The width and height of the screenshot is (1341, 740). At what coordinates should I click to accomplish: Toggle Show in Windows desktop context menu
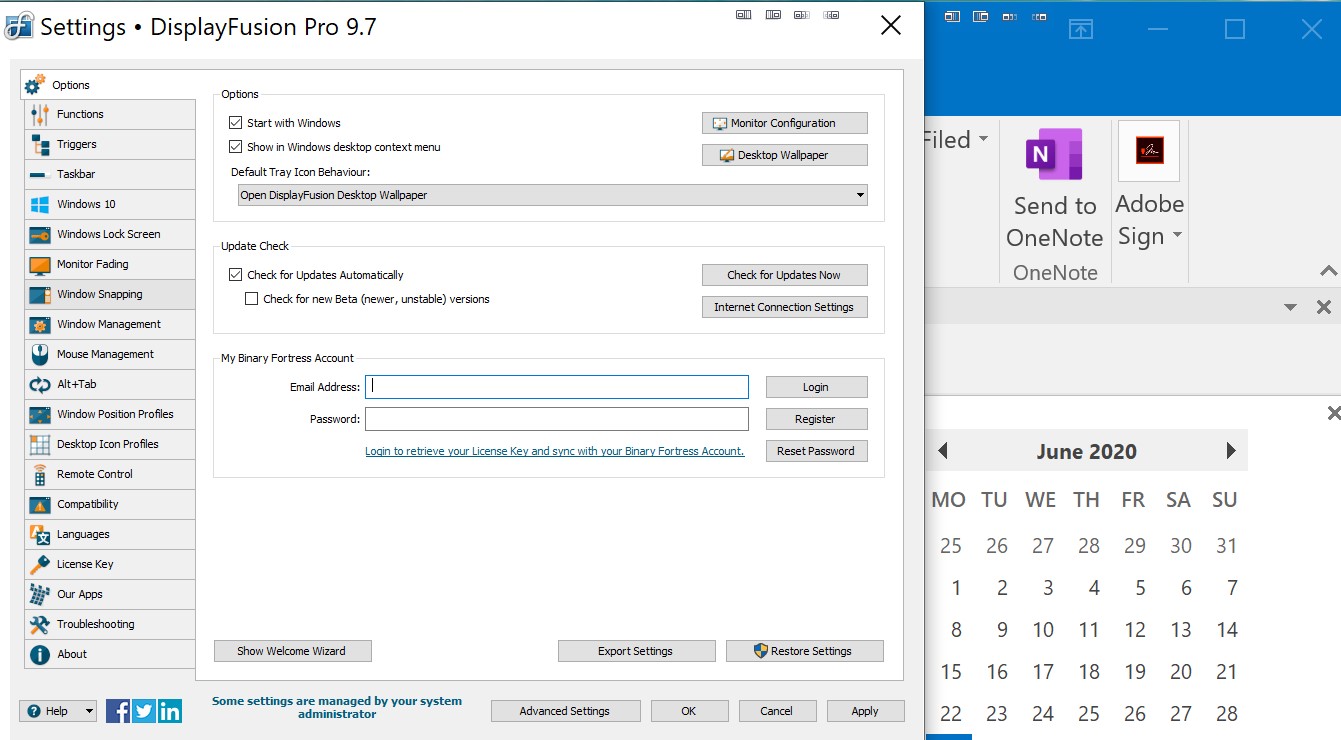[236, 147]
